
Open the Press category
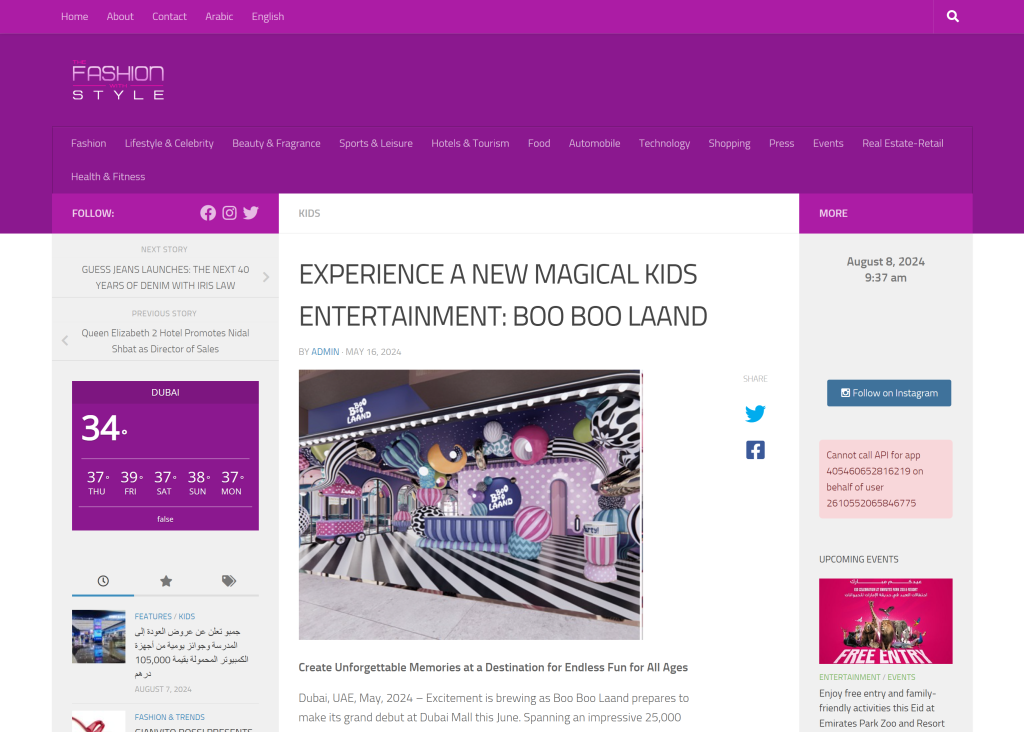(781, 143)
